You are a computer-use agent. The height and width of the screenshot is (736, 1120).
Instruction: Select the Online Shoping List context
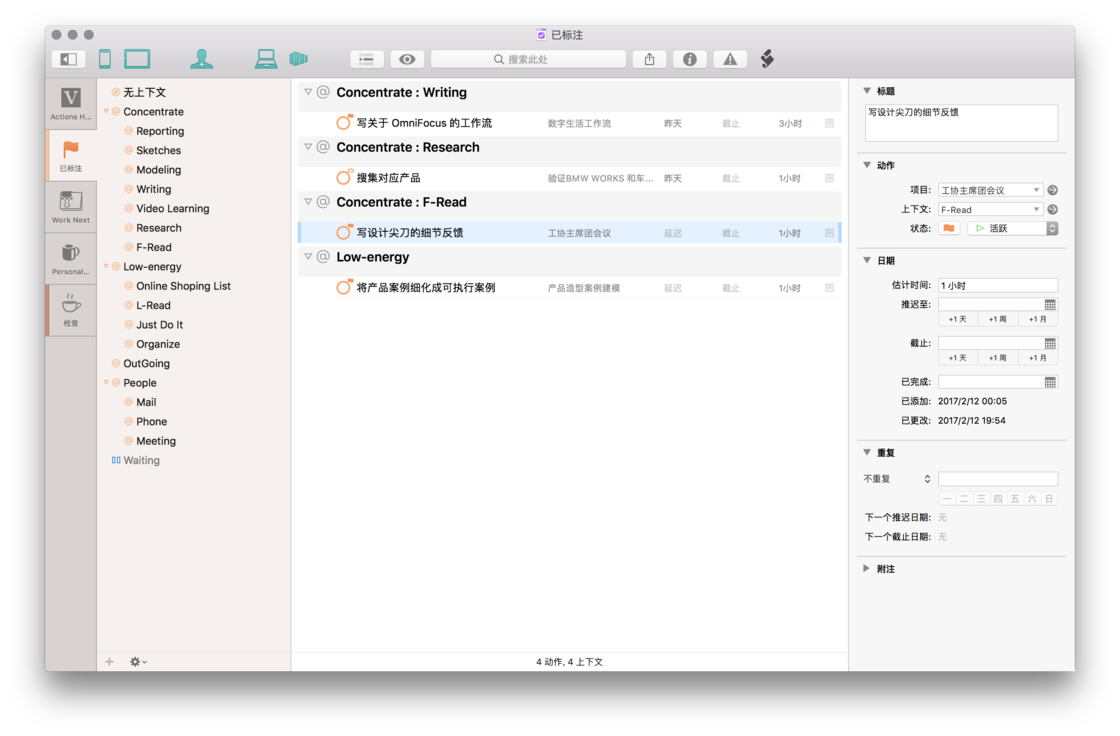[184, 286]
